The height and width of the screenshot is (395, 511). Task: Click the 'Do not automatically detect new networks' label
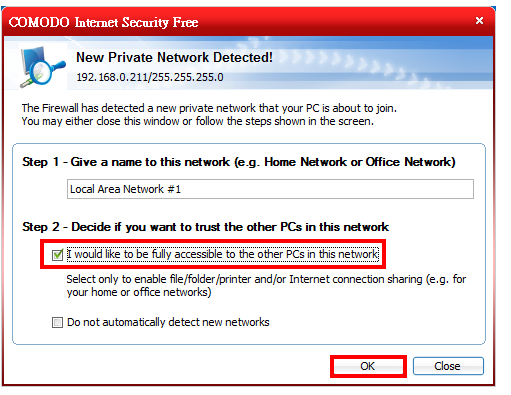tap(168, 322)
